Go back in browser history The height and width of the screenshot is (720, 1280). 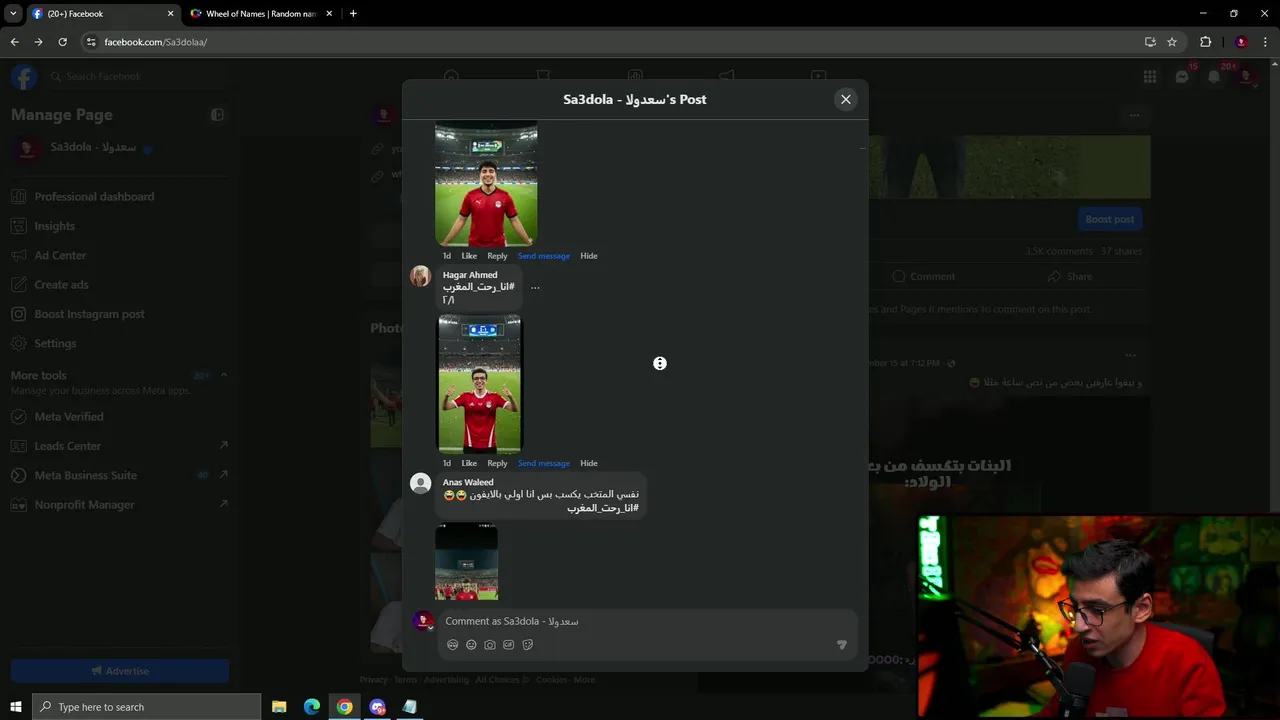(x=14, y=42)
